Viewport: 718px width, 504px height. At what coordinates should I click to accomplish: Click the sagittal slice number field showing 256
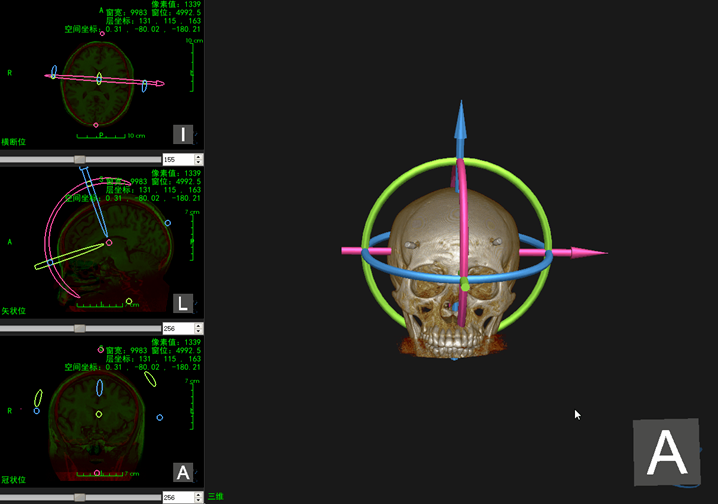point(179,328)
